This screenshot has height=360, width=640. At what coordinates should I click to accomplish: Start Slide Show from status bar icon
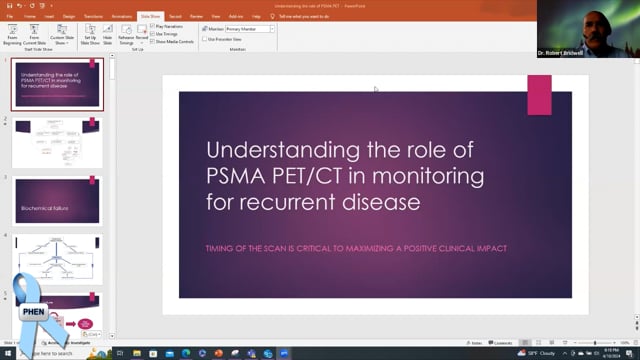[x=565, y=343]
